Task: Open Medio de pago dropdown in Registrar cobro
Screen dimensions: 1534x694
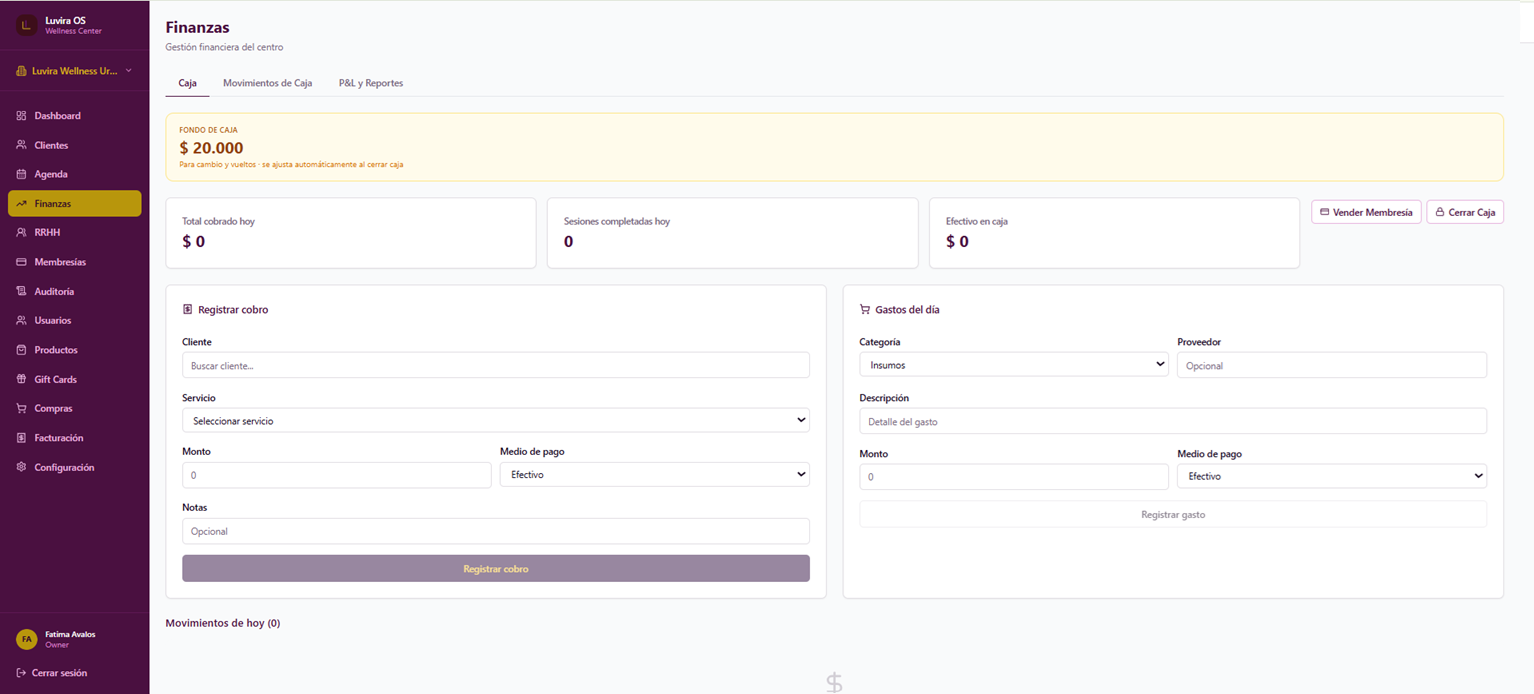Action: tap(655, 475)
